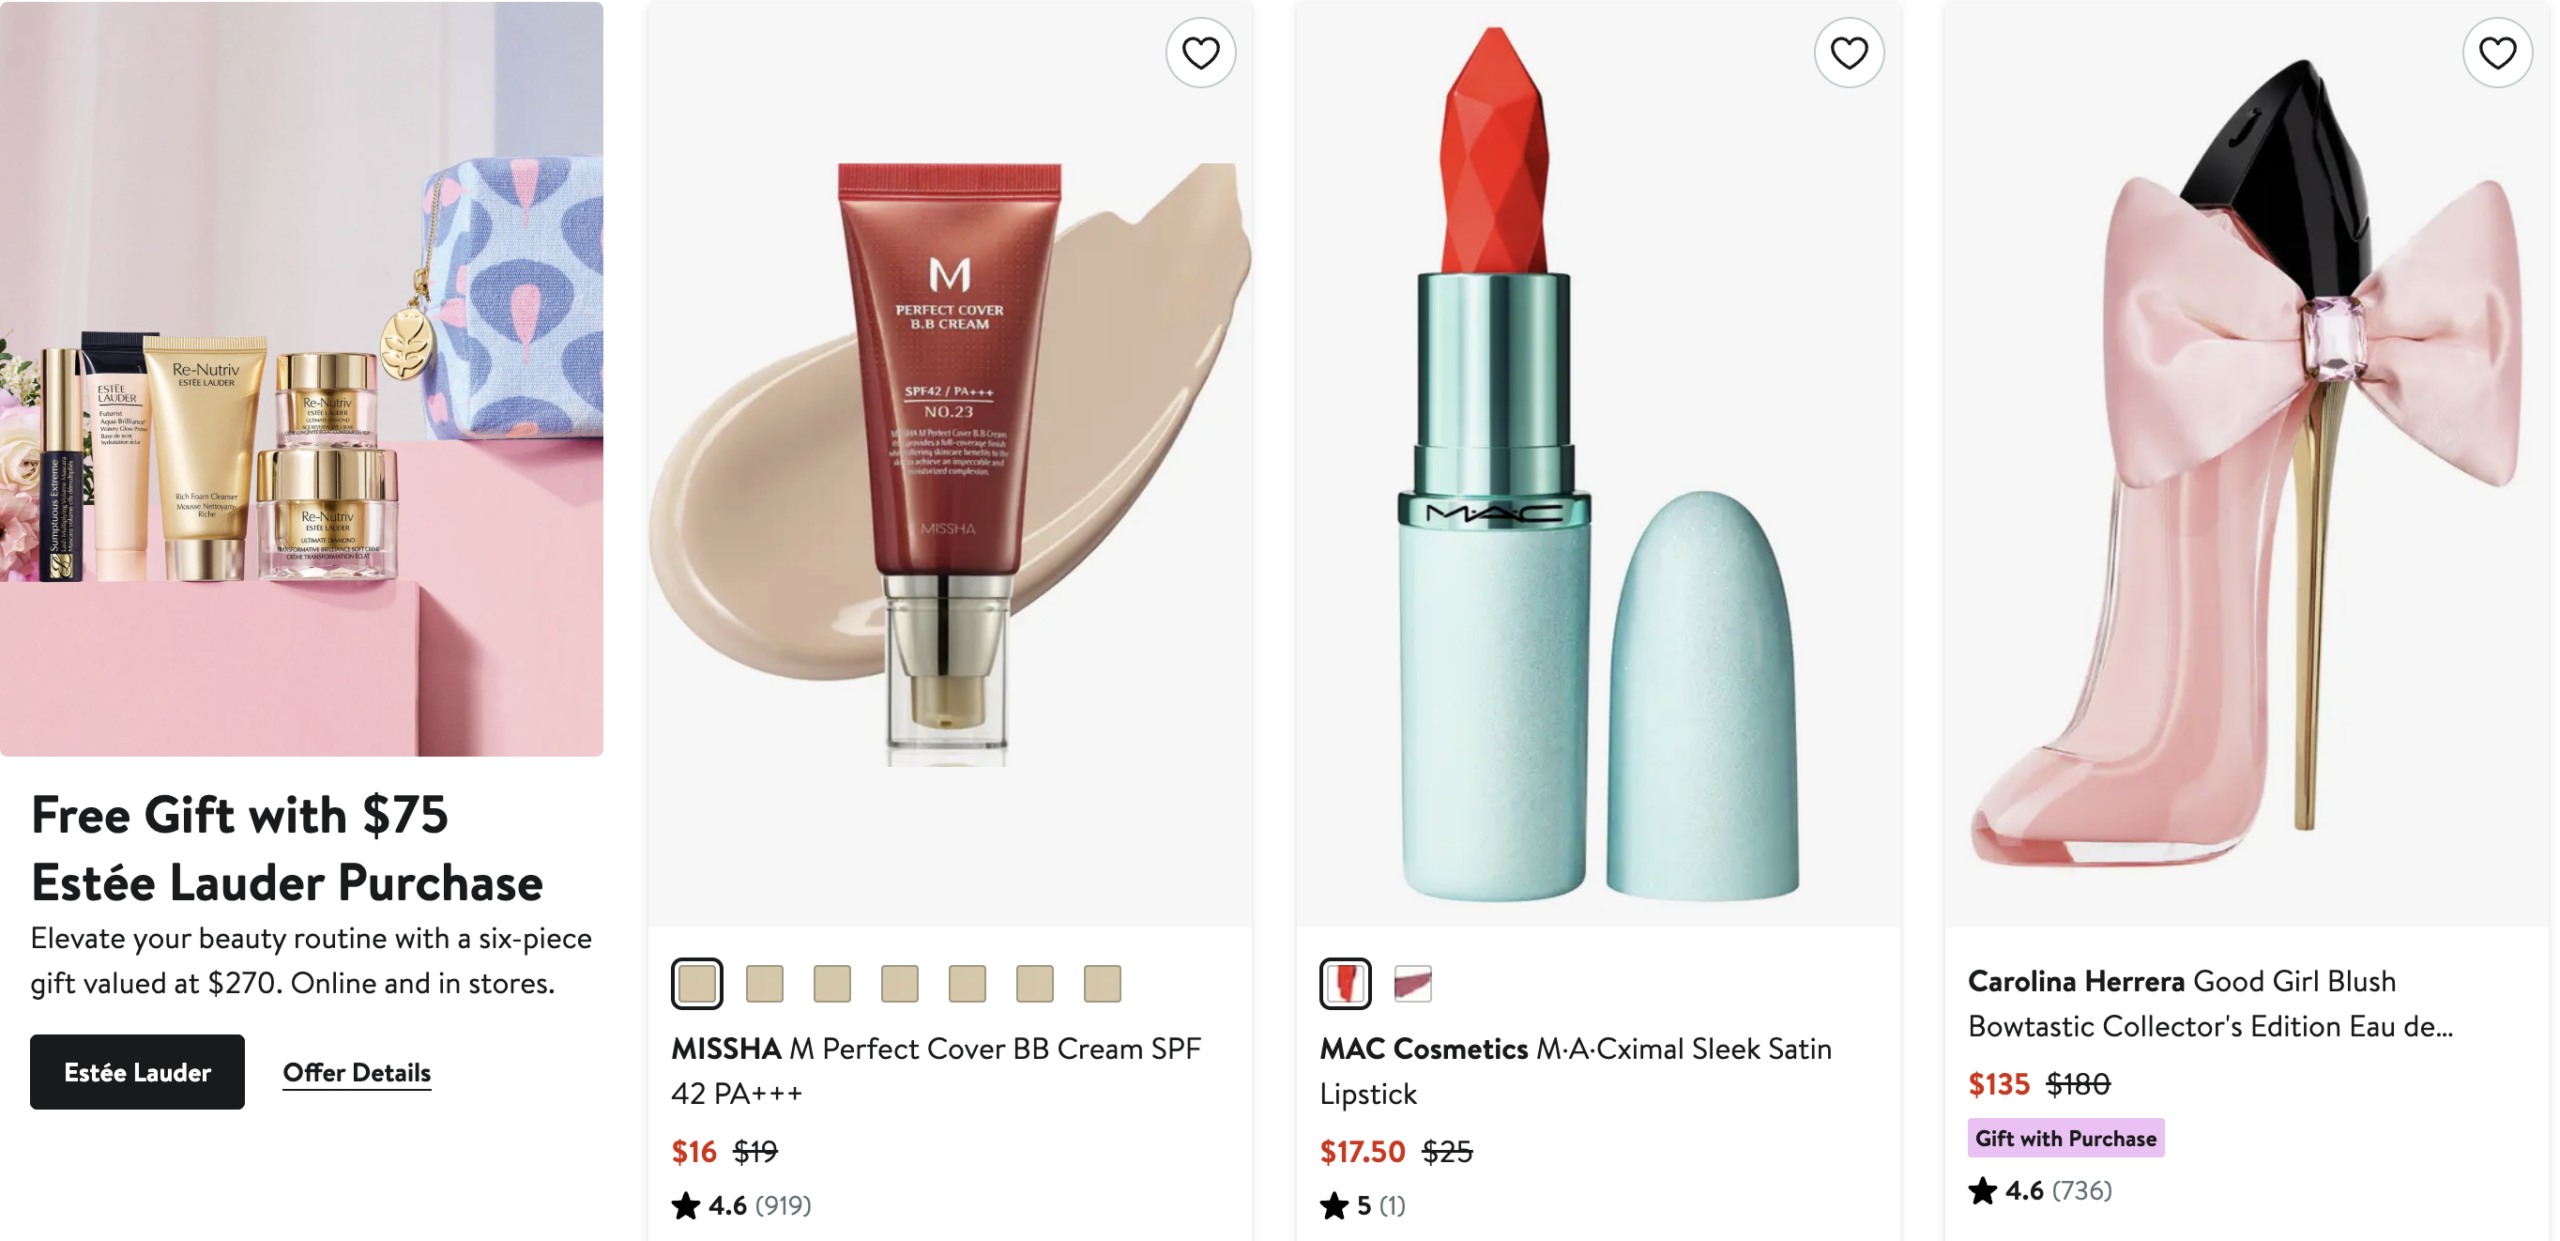Viewport: 2560px width, 1241px height.
Task: Open the Estée Lauder gift set promo image
Action: (301, 378)
